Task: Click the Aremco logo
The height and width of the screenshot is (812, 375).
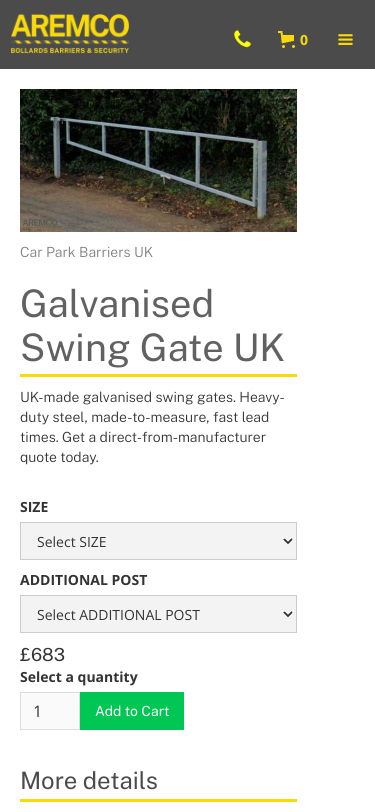Action: 70,34
